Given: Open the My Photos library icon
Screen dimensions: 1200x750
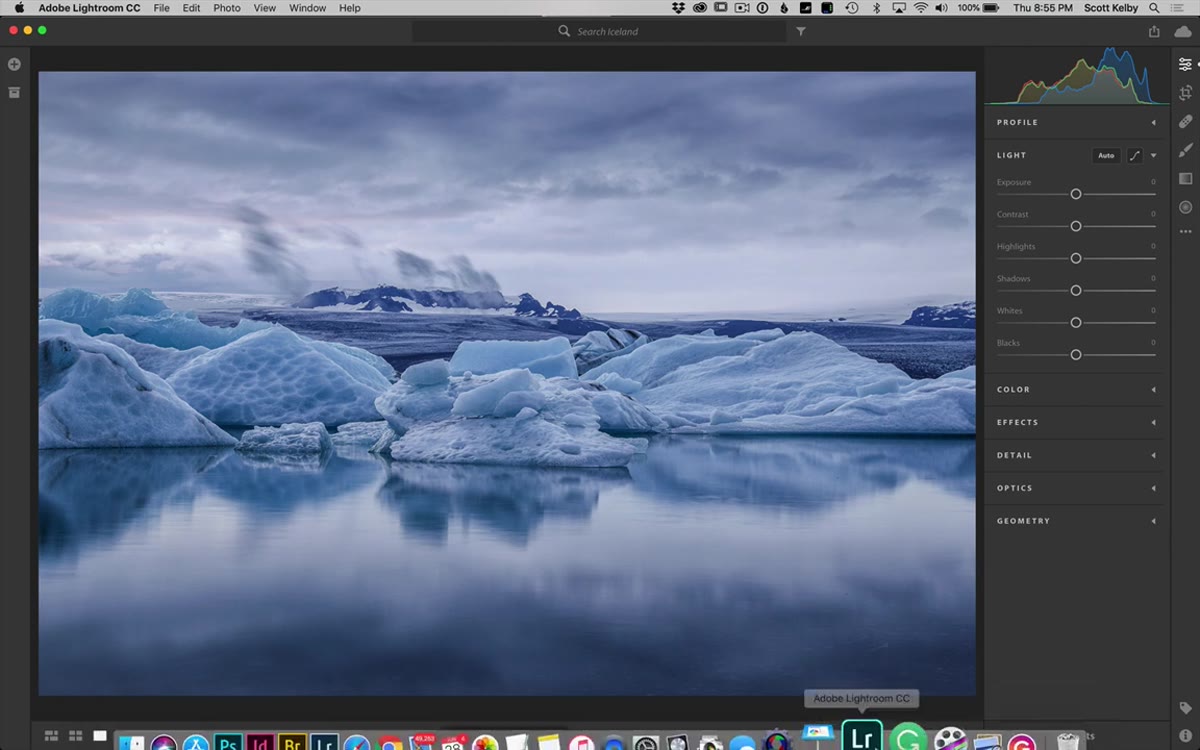Looking at the screenshot, I should click(x=14, y=93).
